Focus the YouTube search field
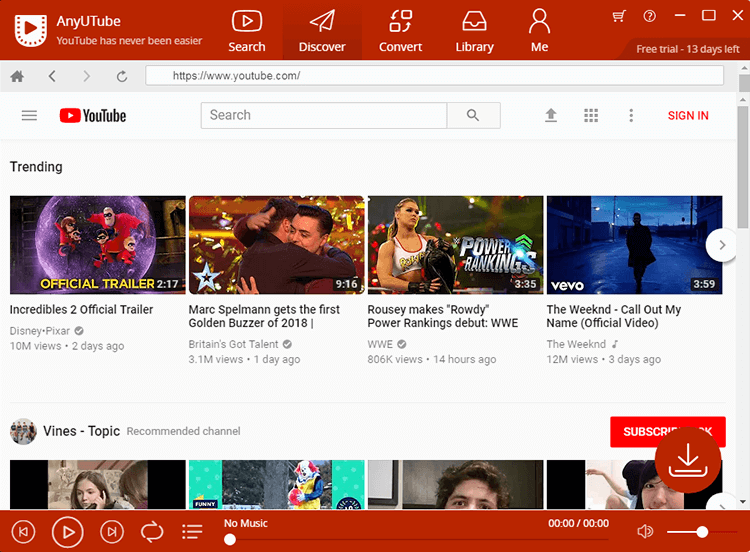The width and height of the screenshot is (750, 552). click(x=324, y=115)
